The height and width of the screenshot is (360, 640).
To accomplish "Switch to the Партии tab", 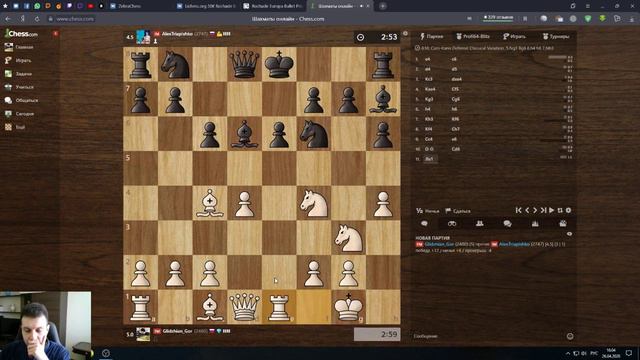I will point(432,36).
